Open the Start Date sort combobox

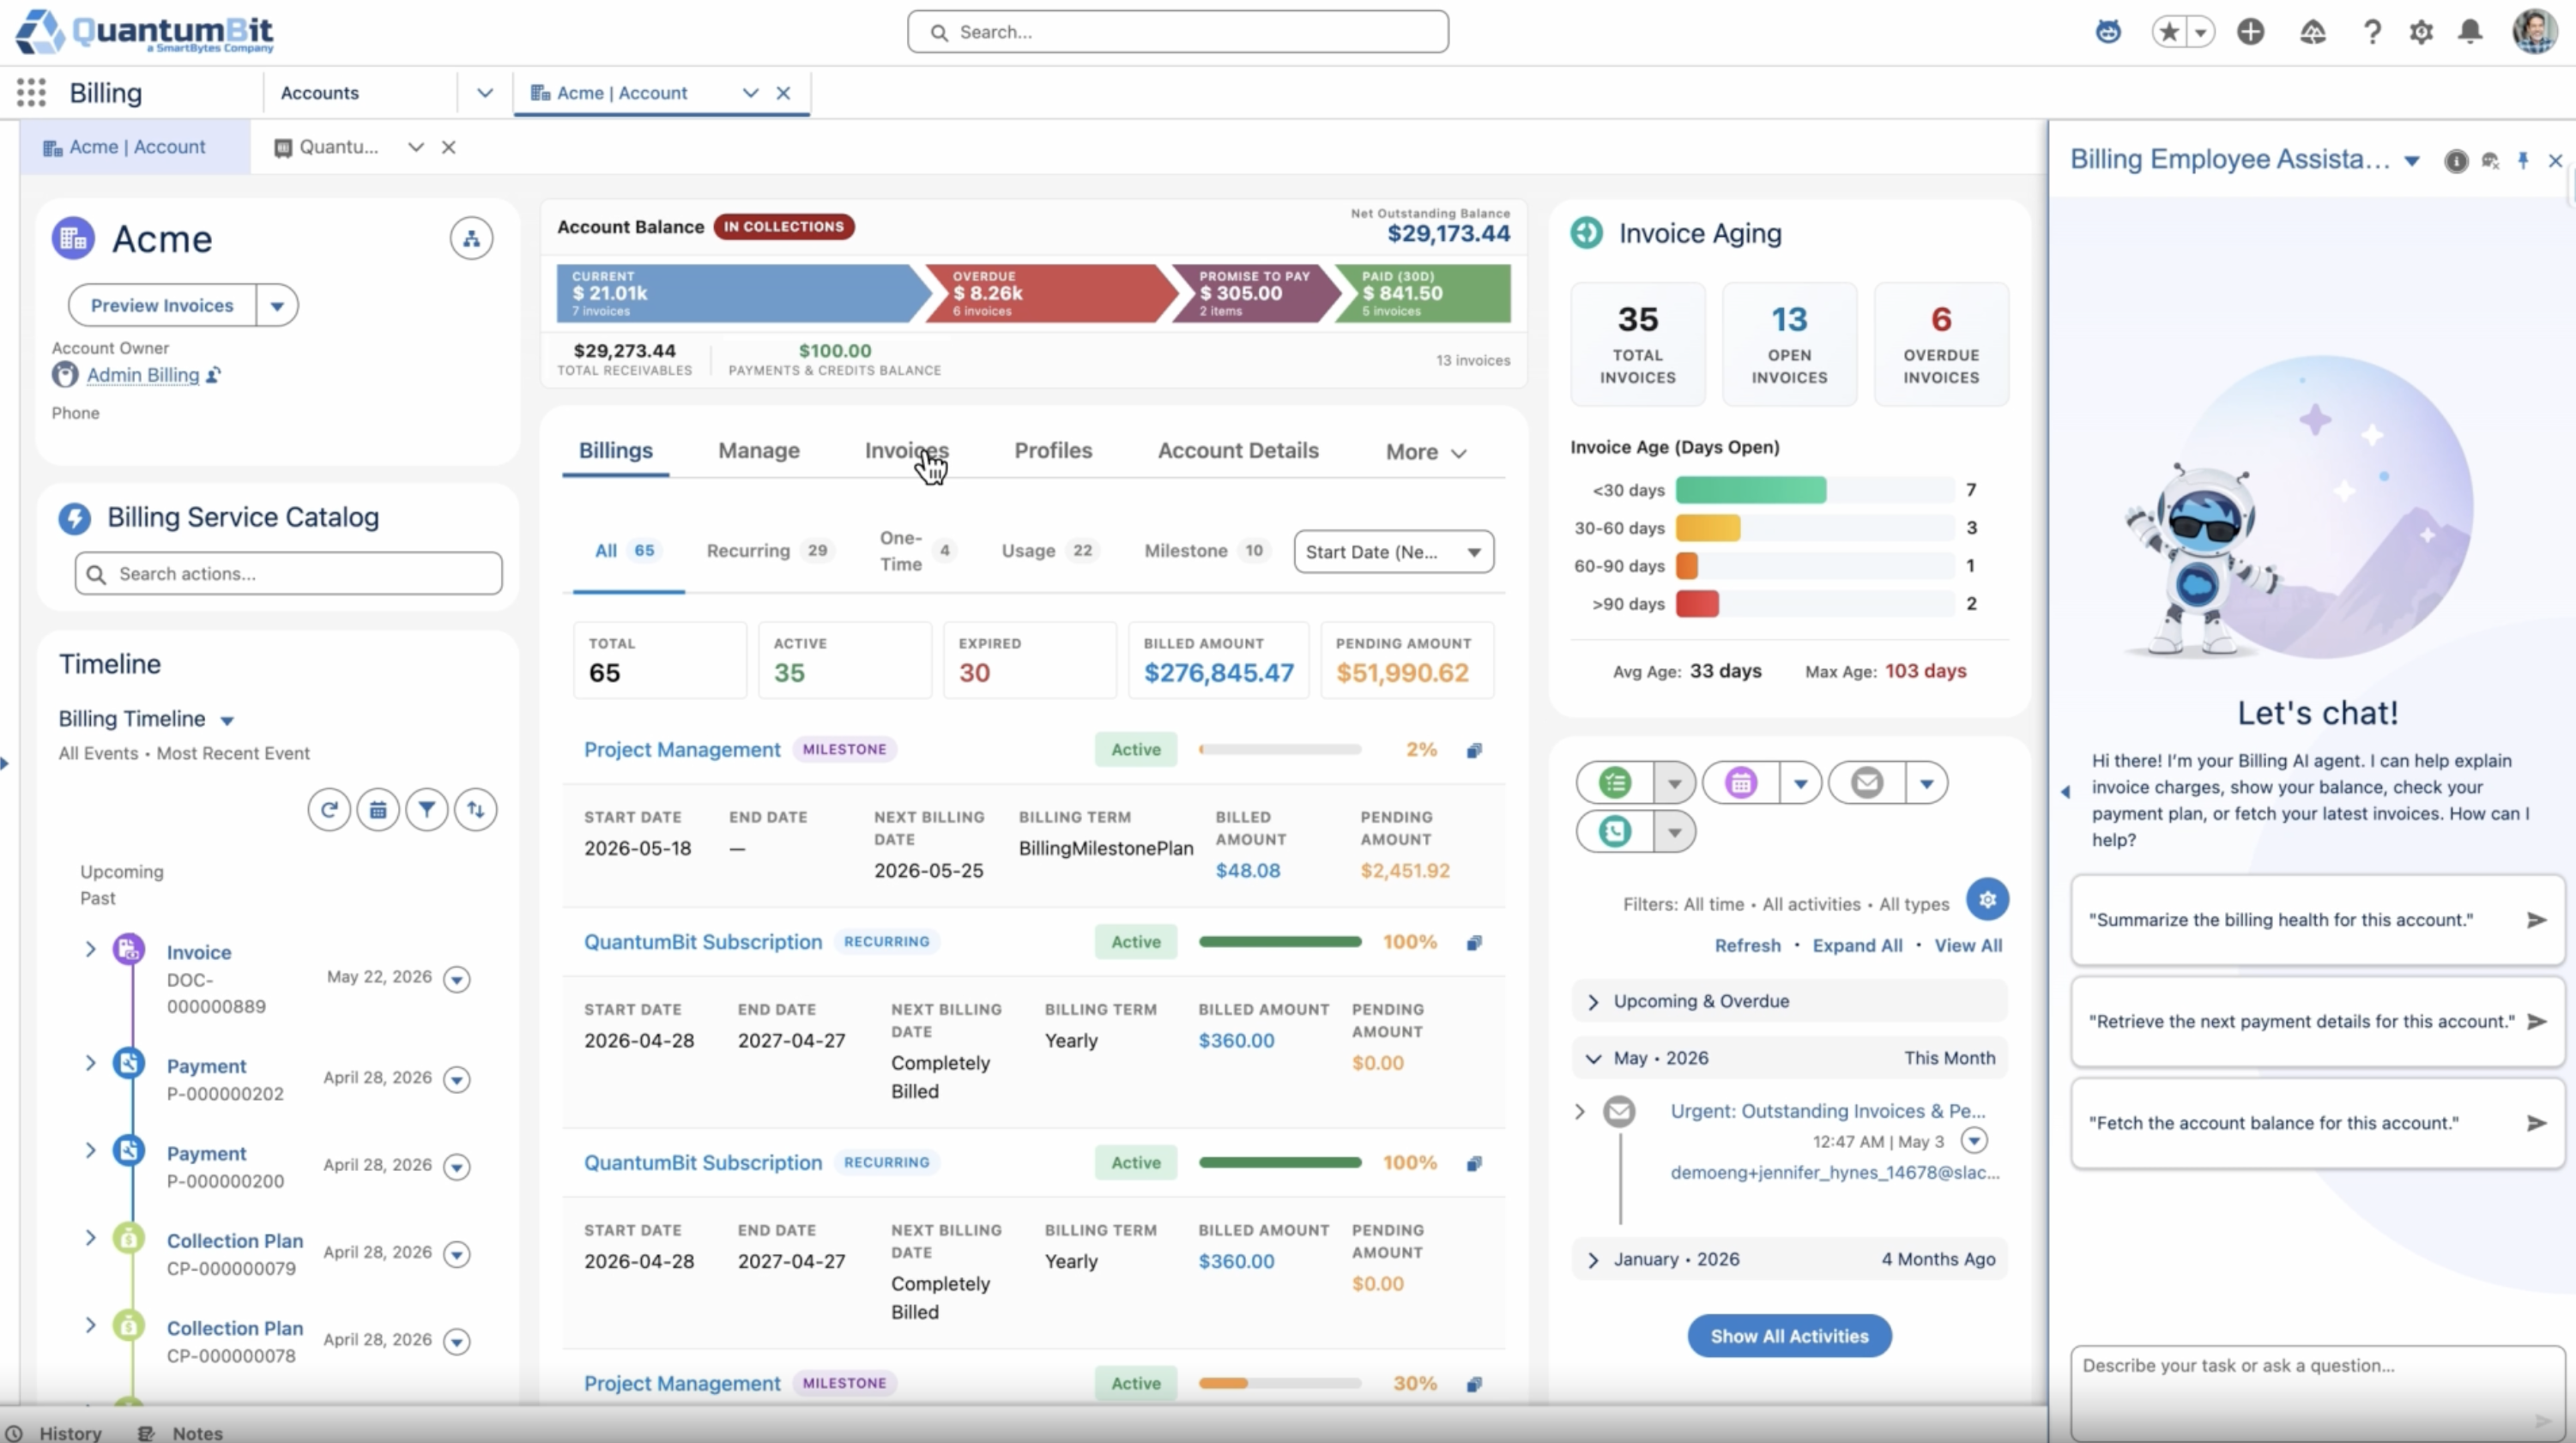pos(1393,552)
